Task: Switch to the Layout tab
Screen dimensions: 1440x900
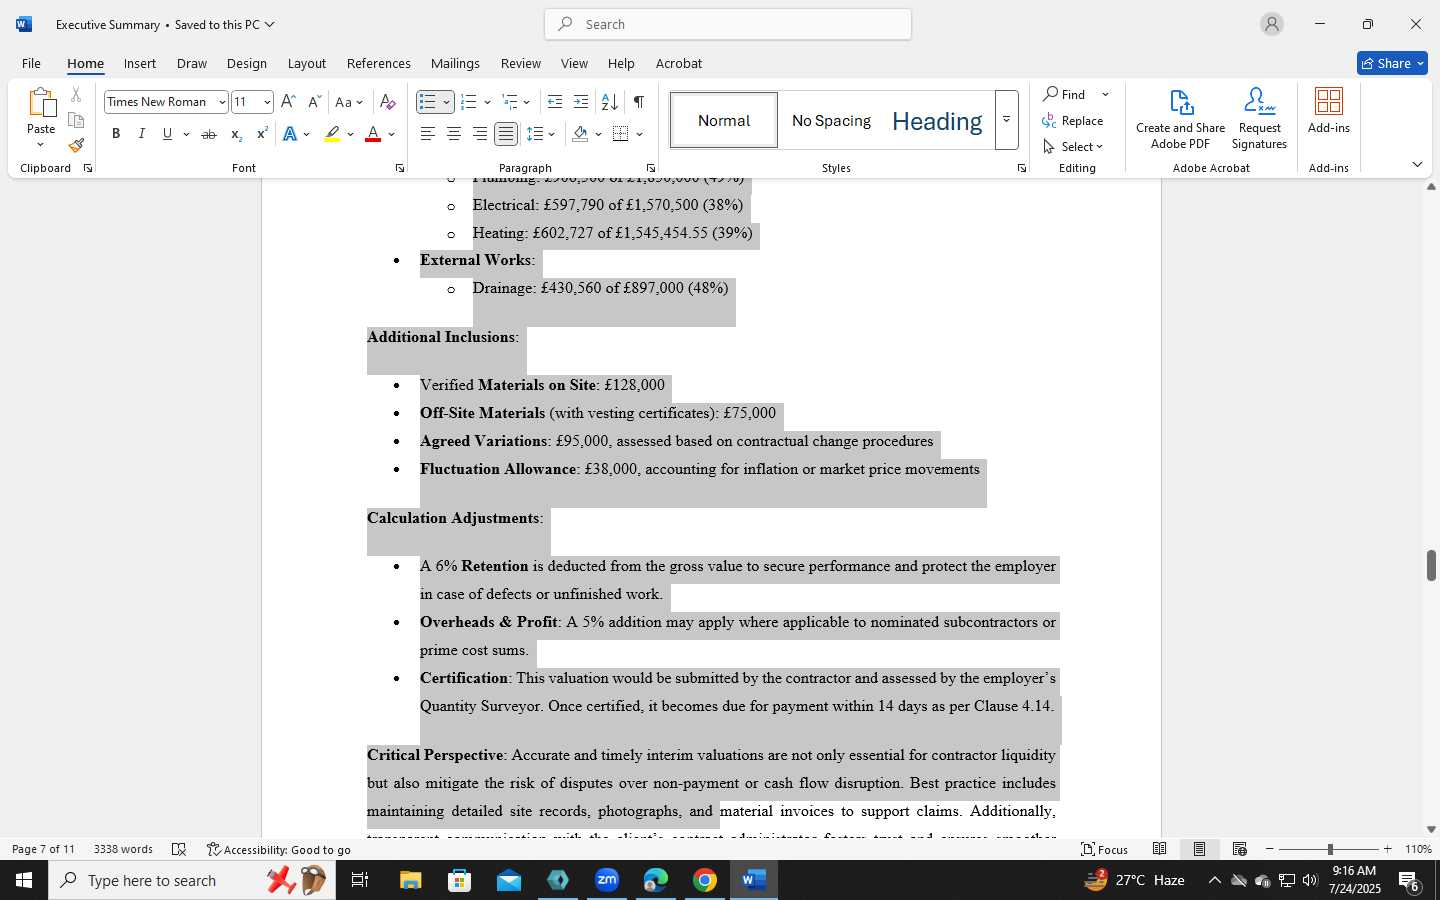Action: (x=307, y=63)
